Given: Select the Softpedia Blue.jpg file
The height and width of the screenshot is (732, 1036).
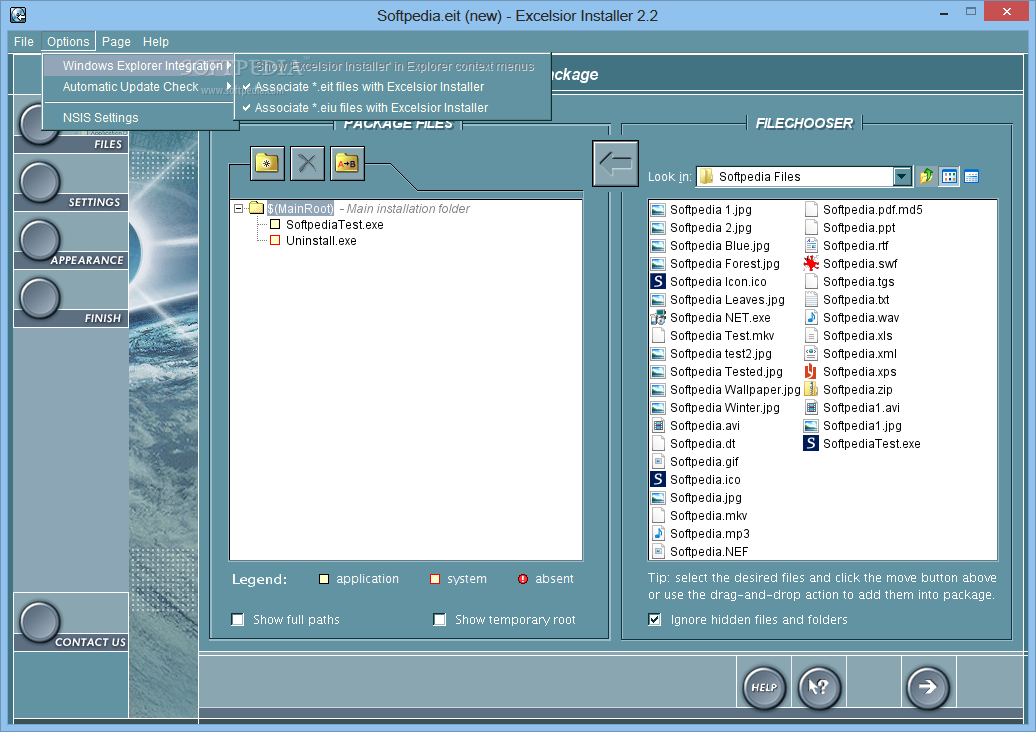Looking at the screenshot, I should click(712, 245).
